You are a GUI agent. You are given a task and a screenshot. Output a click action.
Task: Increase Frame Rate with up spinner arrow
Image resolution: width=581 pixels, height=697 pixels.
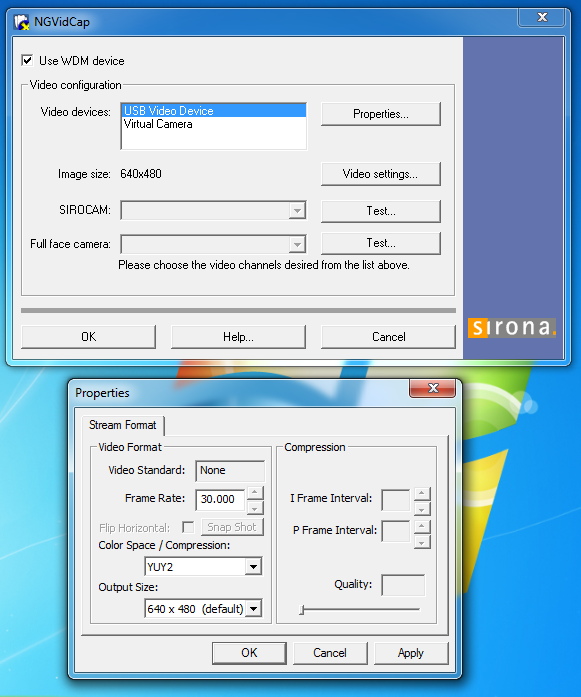[x=254, y=492]
